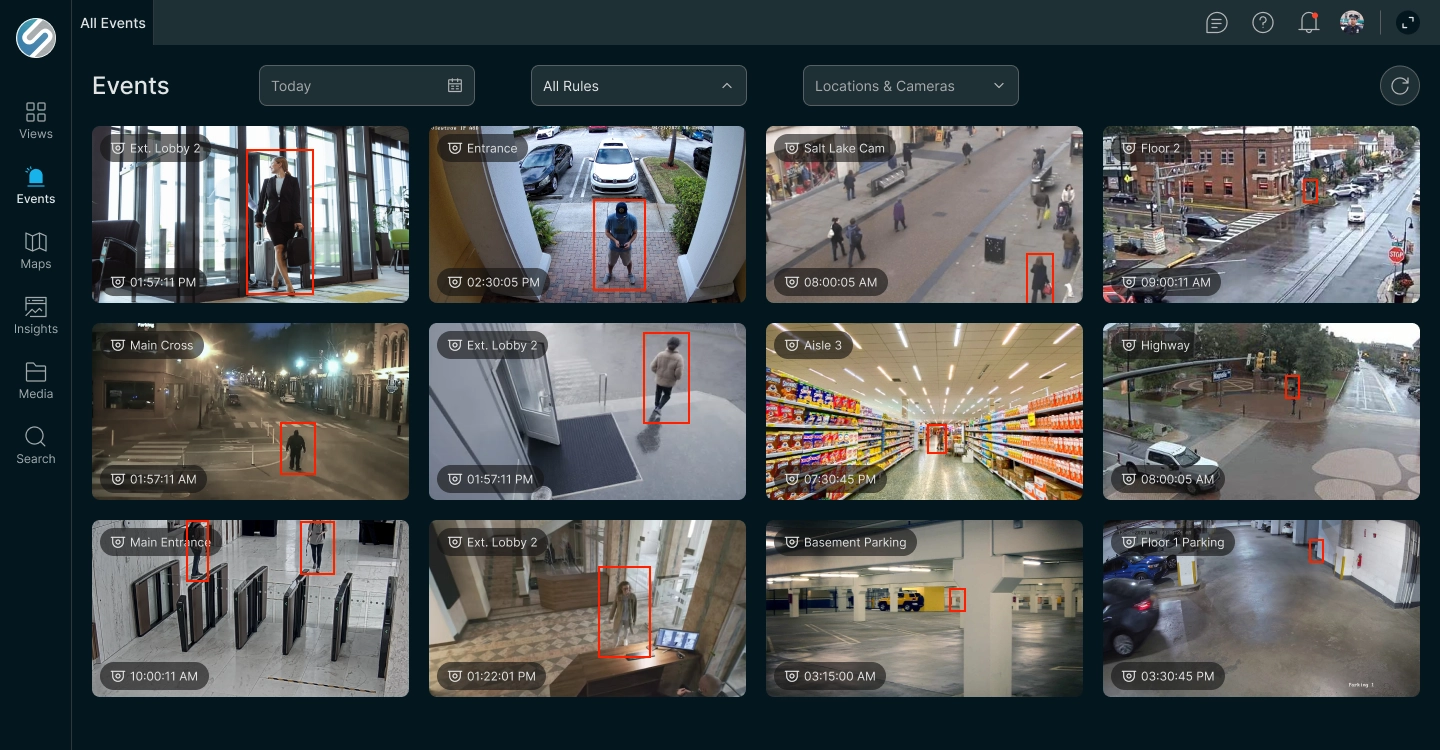
Task: Open the chat messages icon in header
Action: 1217,22
